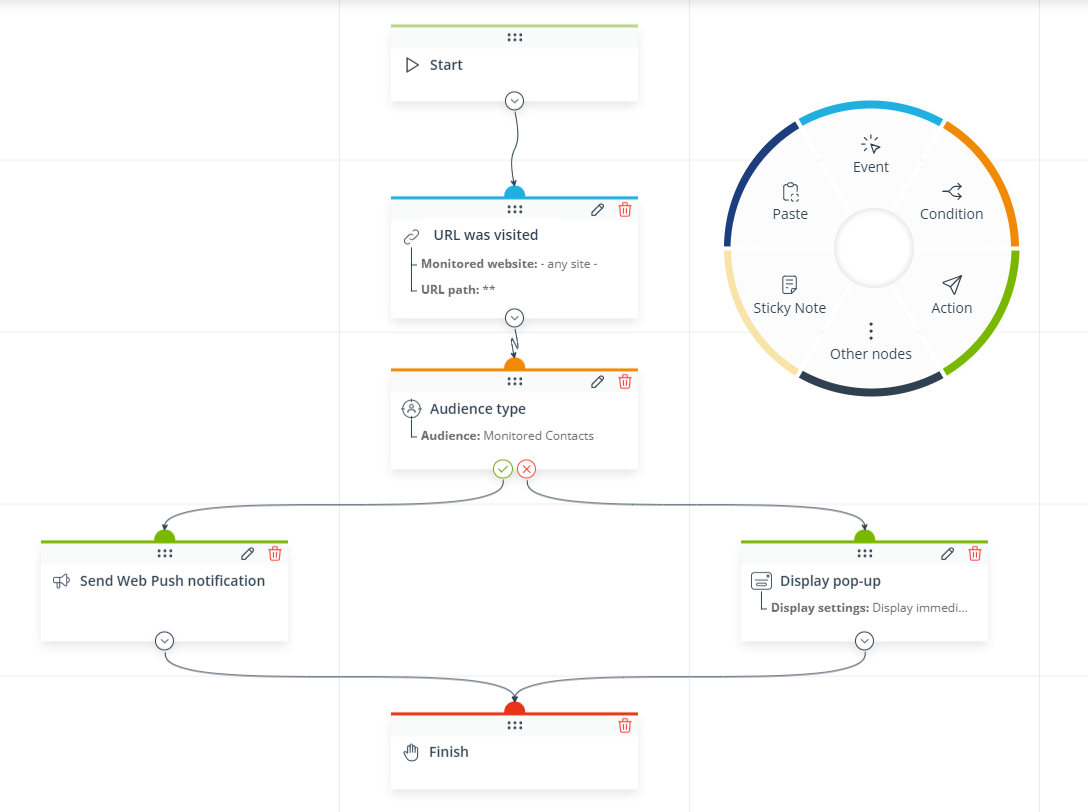Click the red input port of Finish
This screenshot has width=1088, height=812.
pos(514,708)
